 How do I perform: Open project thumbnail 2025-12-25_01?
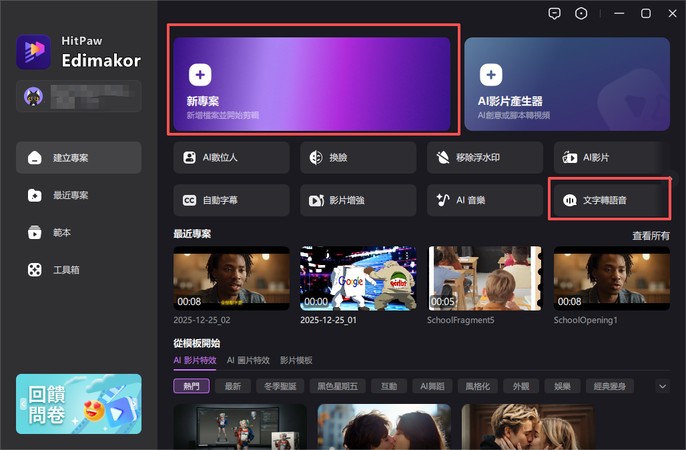pyautogui.click(x=358, y=278)
